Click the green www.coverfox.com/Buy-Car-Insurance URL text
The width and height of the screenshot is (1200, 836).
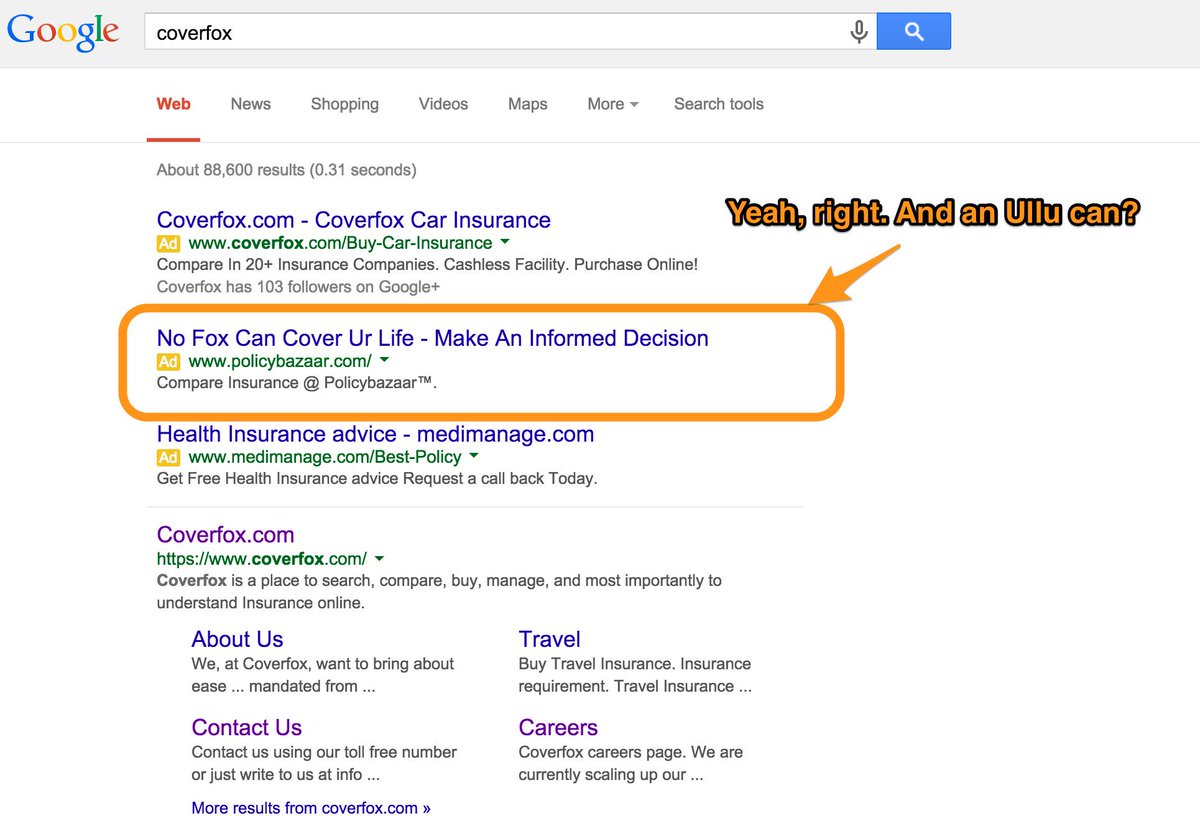coord(340,243)
